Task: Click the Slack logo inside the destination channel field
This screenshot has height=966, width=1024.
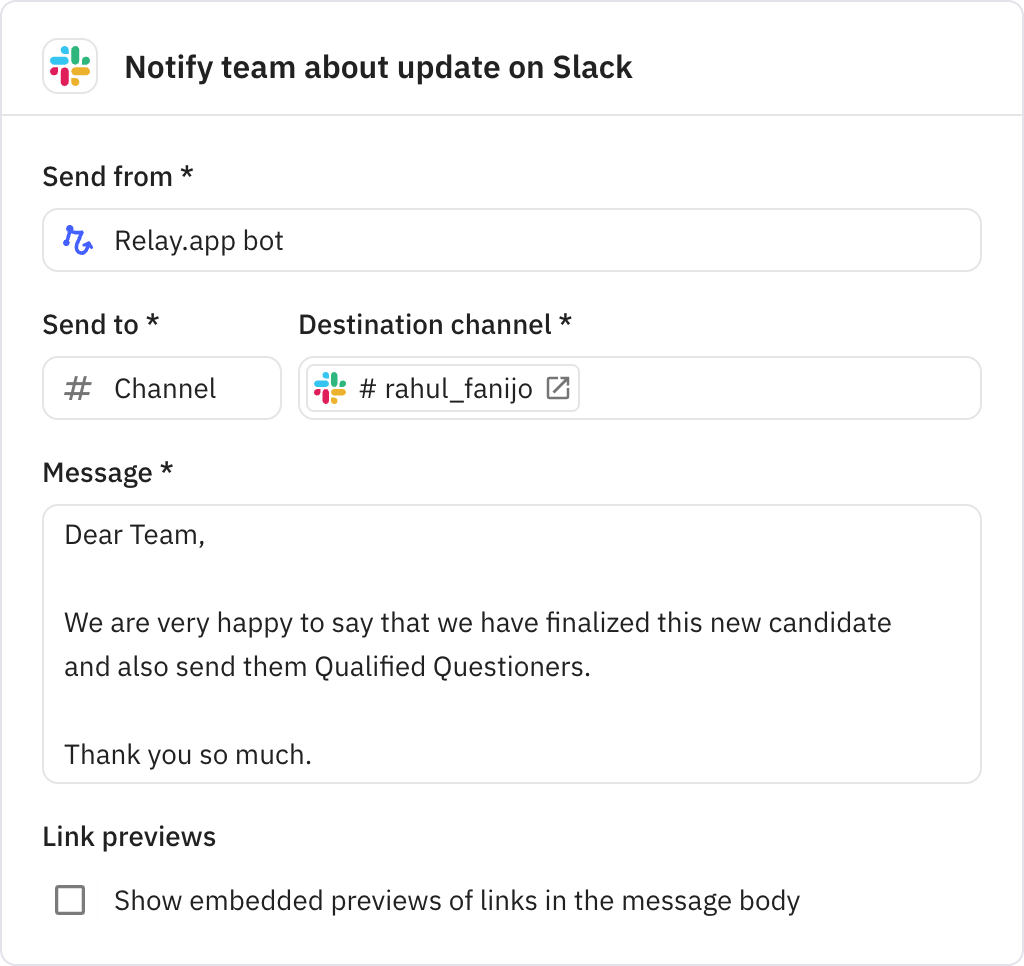Action: pos(330,388)
